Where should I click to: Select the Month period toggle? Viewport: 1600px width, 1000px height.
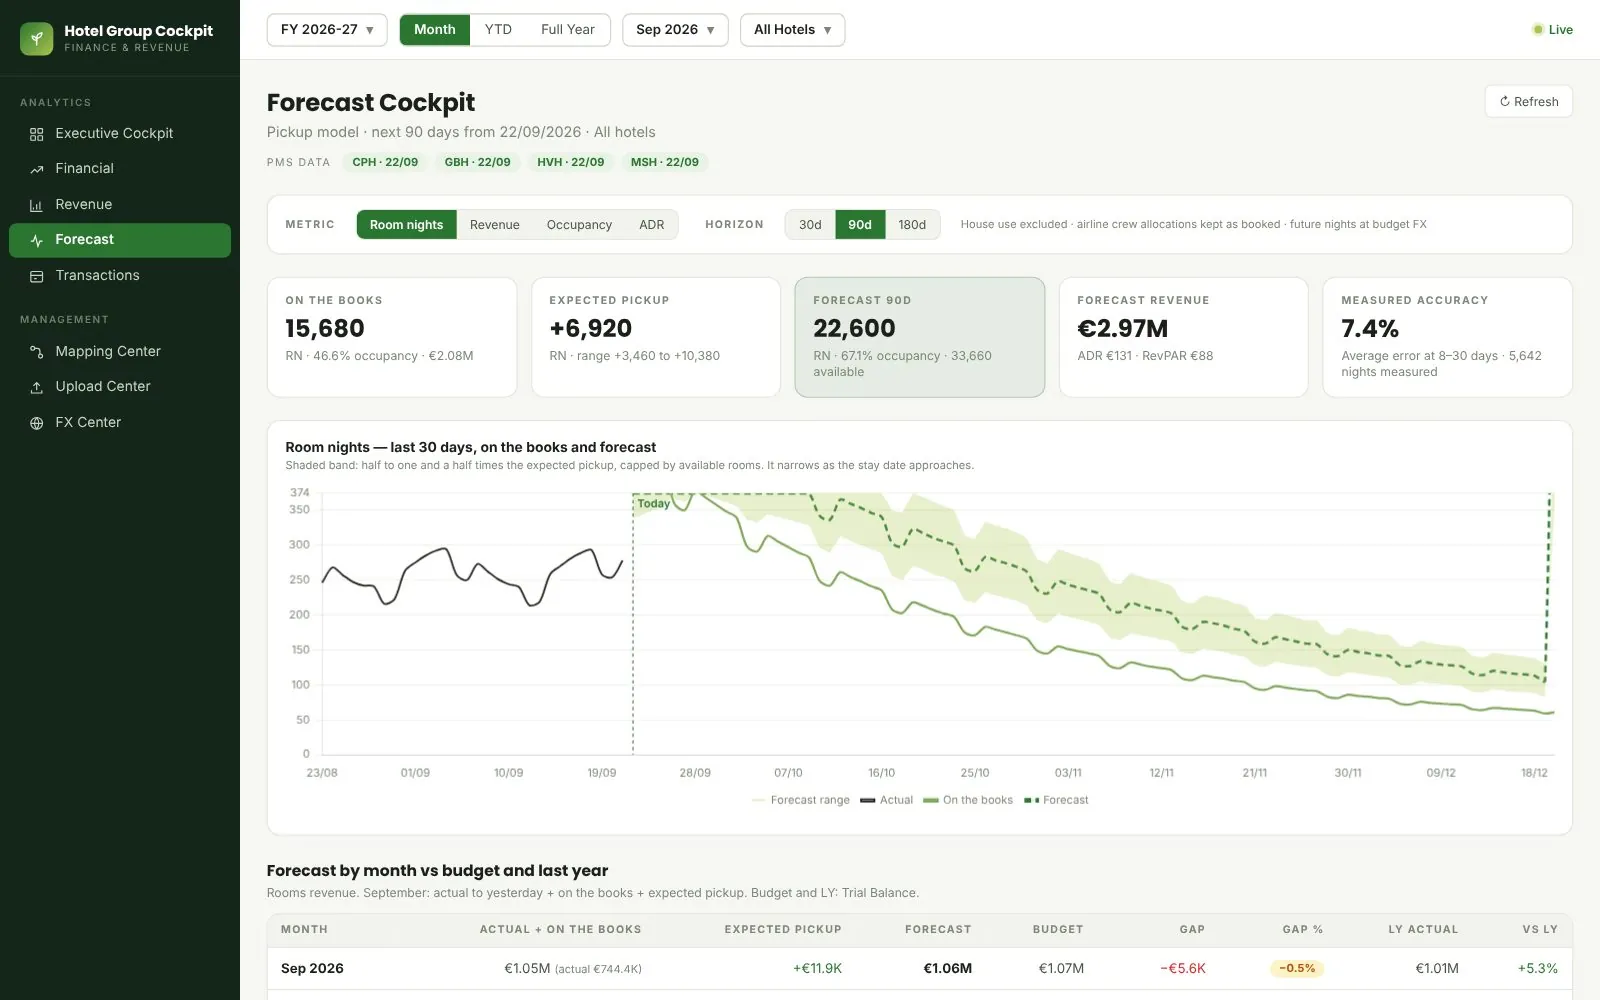coord(435,30)
